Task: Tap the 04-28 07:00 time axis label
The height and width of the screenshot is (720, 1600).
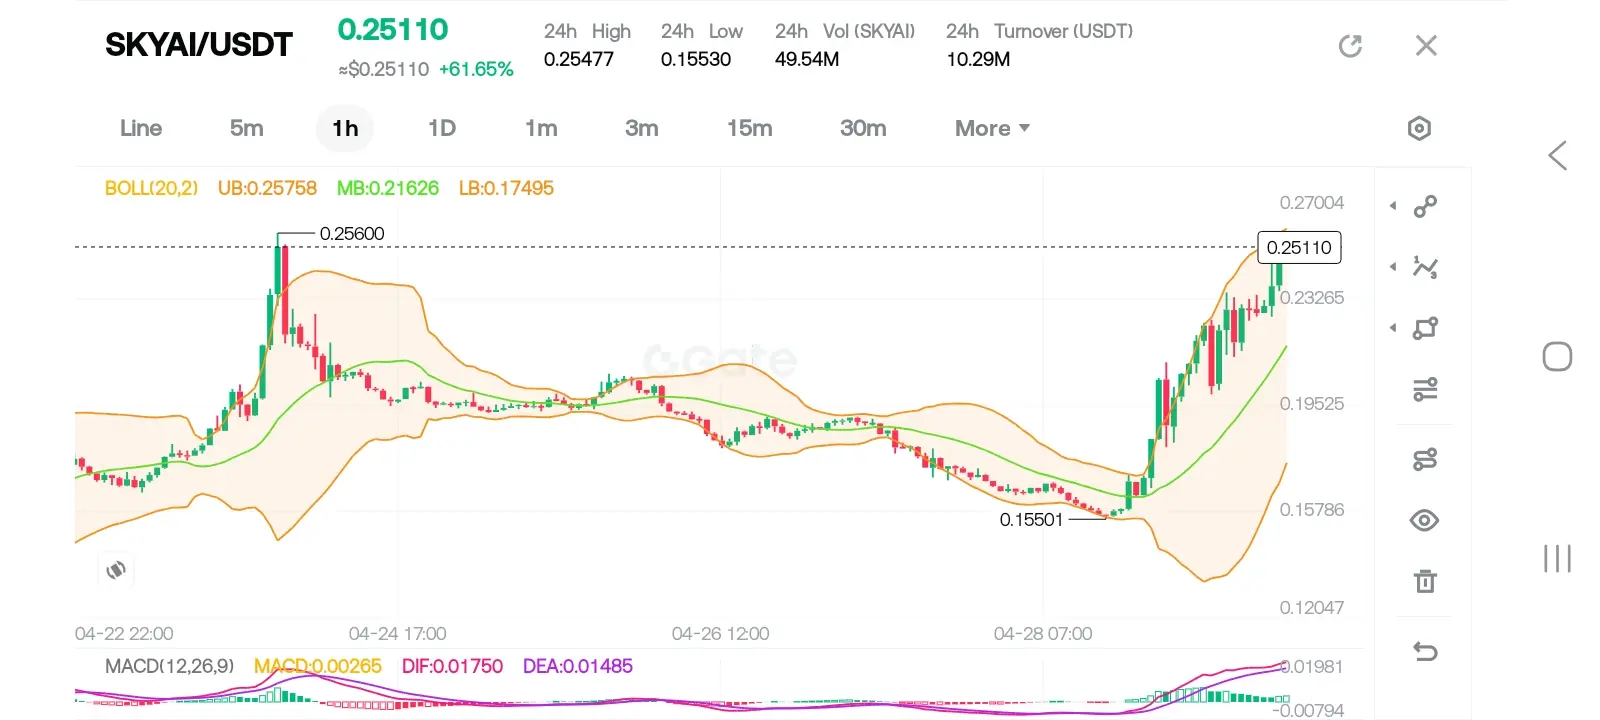Action: click(1043, 633)
